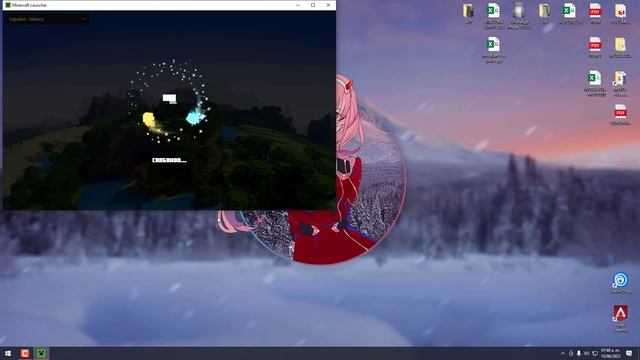Maximize the Minecraft Launcher window
The height and width of the screenshot is (360, 640).
(313, 5)
